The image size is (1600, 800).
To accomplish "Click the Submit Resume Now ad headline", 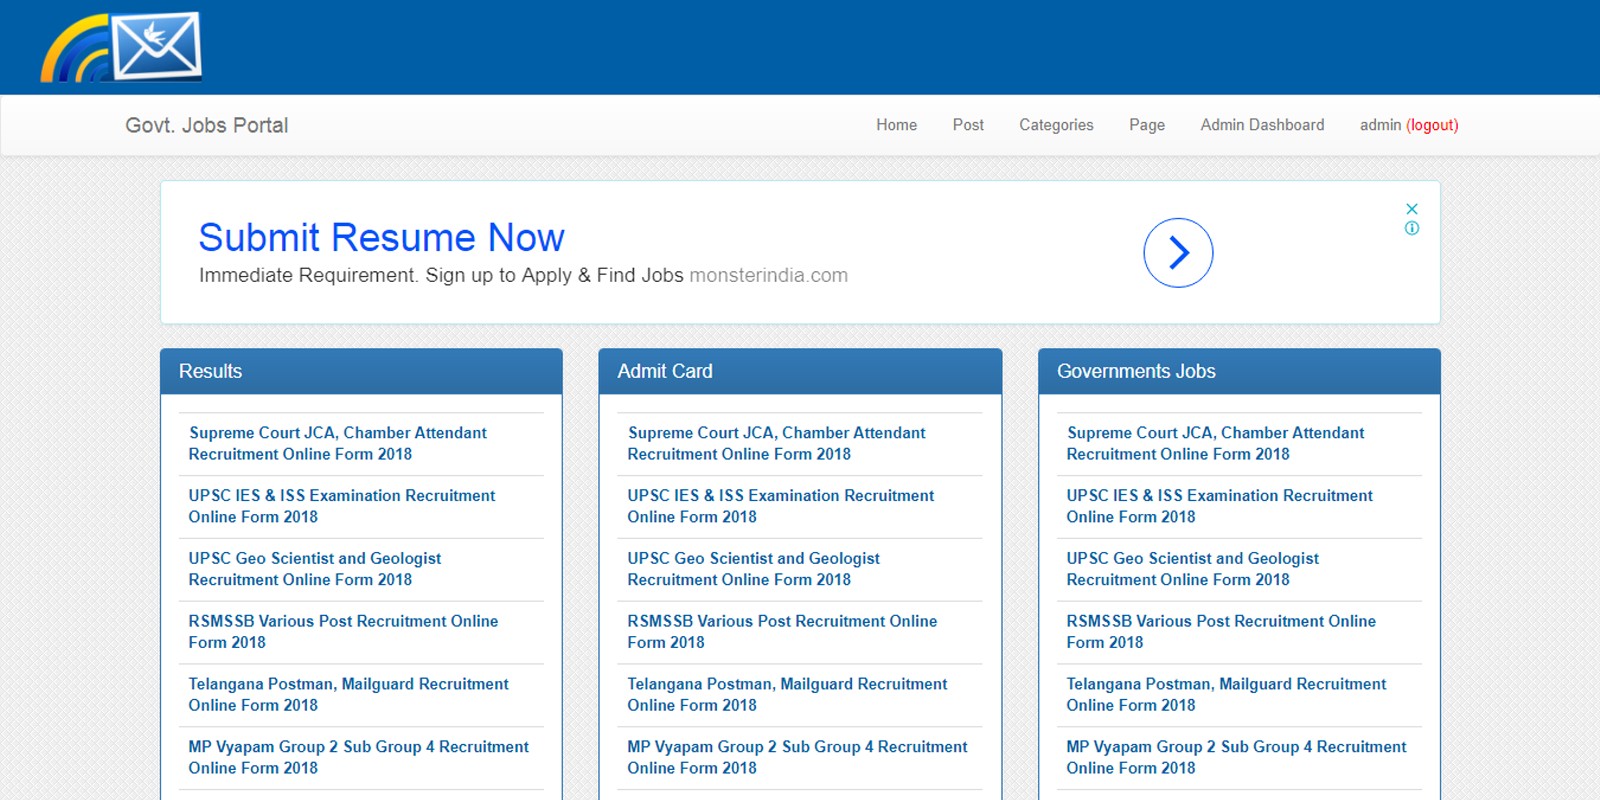I will coord(381,238).
